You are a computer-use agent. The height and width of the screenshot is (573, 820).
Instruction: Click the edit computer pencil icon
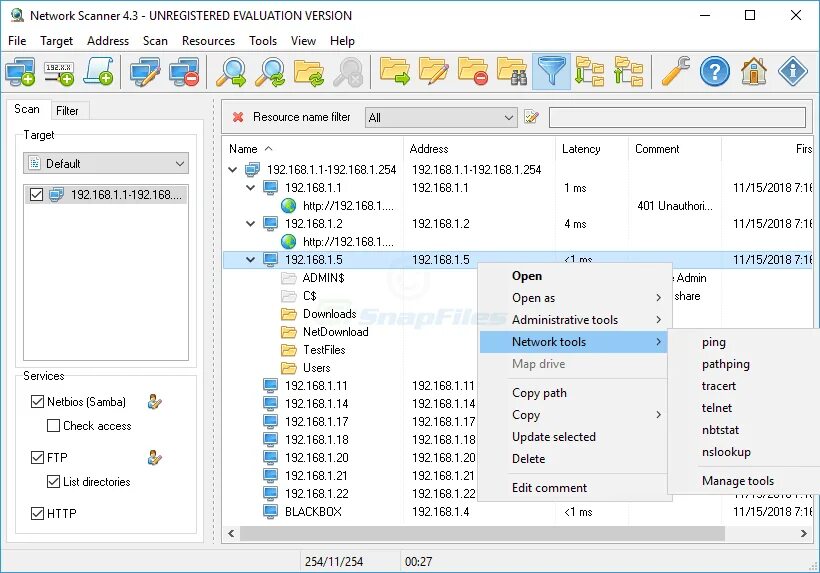tap(145, 72)
